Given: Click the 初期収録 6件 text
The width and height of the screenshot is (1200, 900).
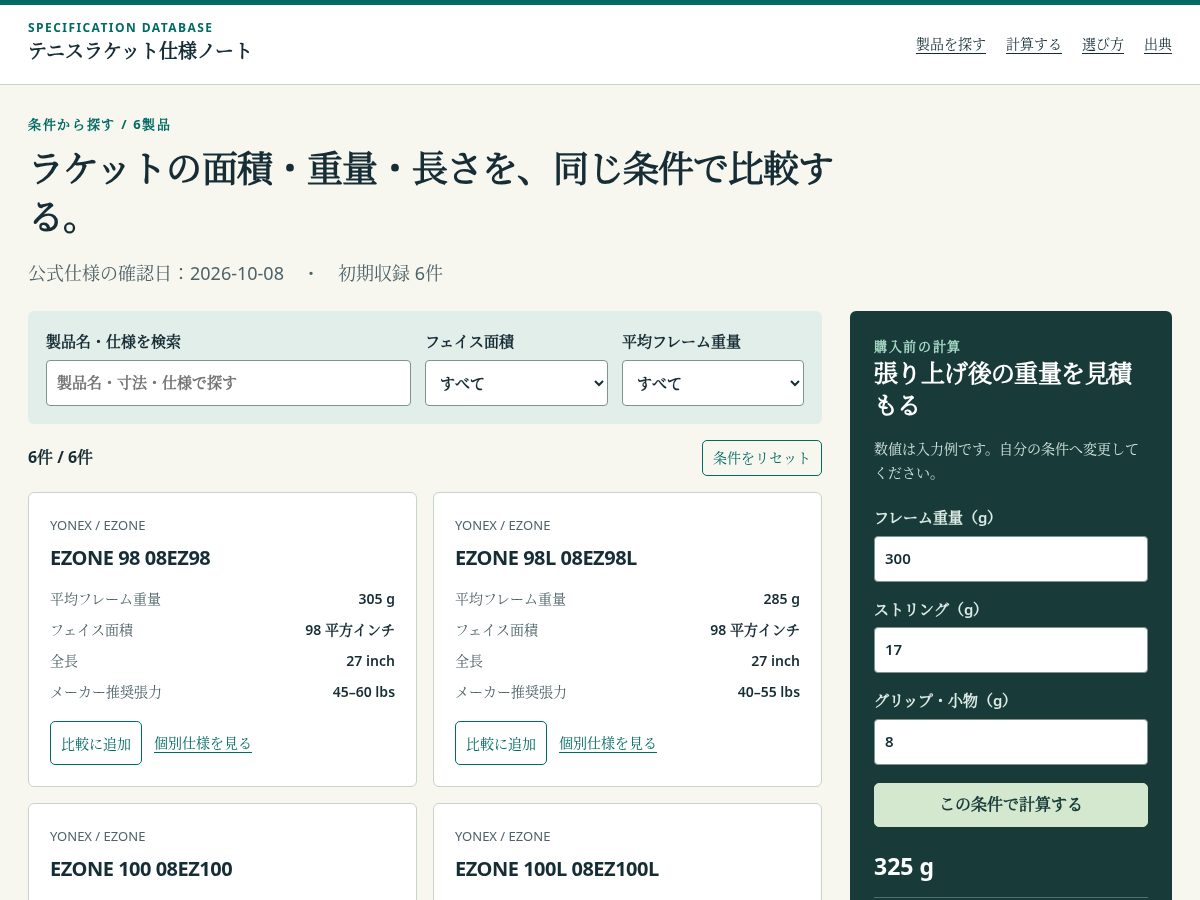Looking at the screenshot, I should coord(390,273).
